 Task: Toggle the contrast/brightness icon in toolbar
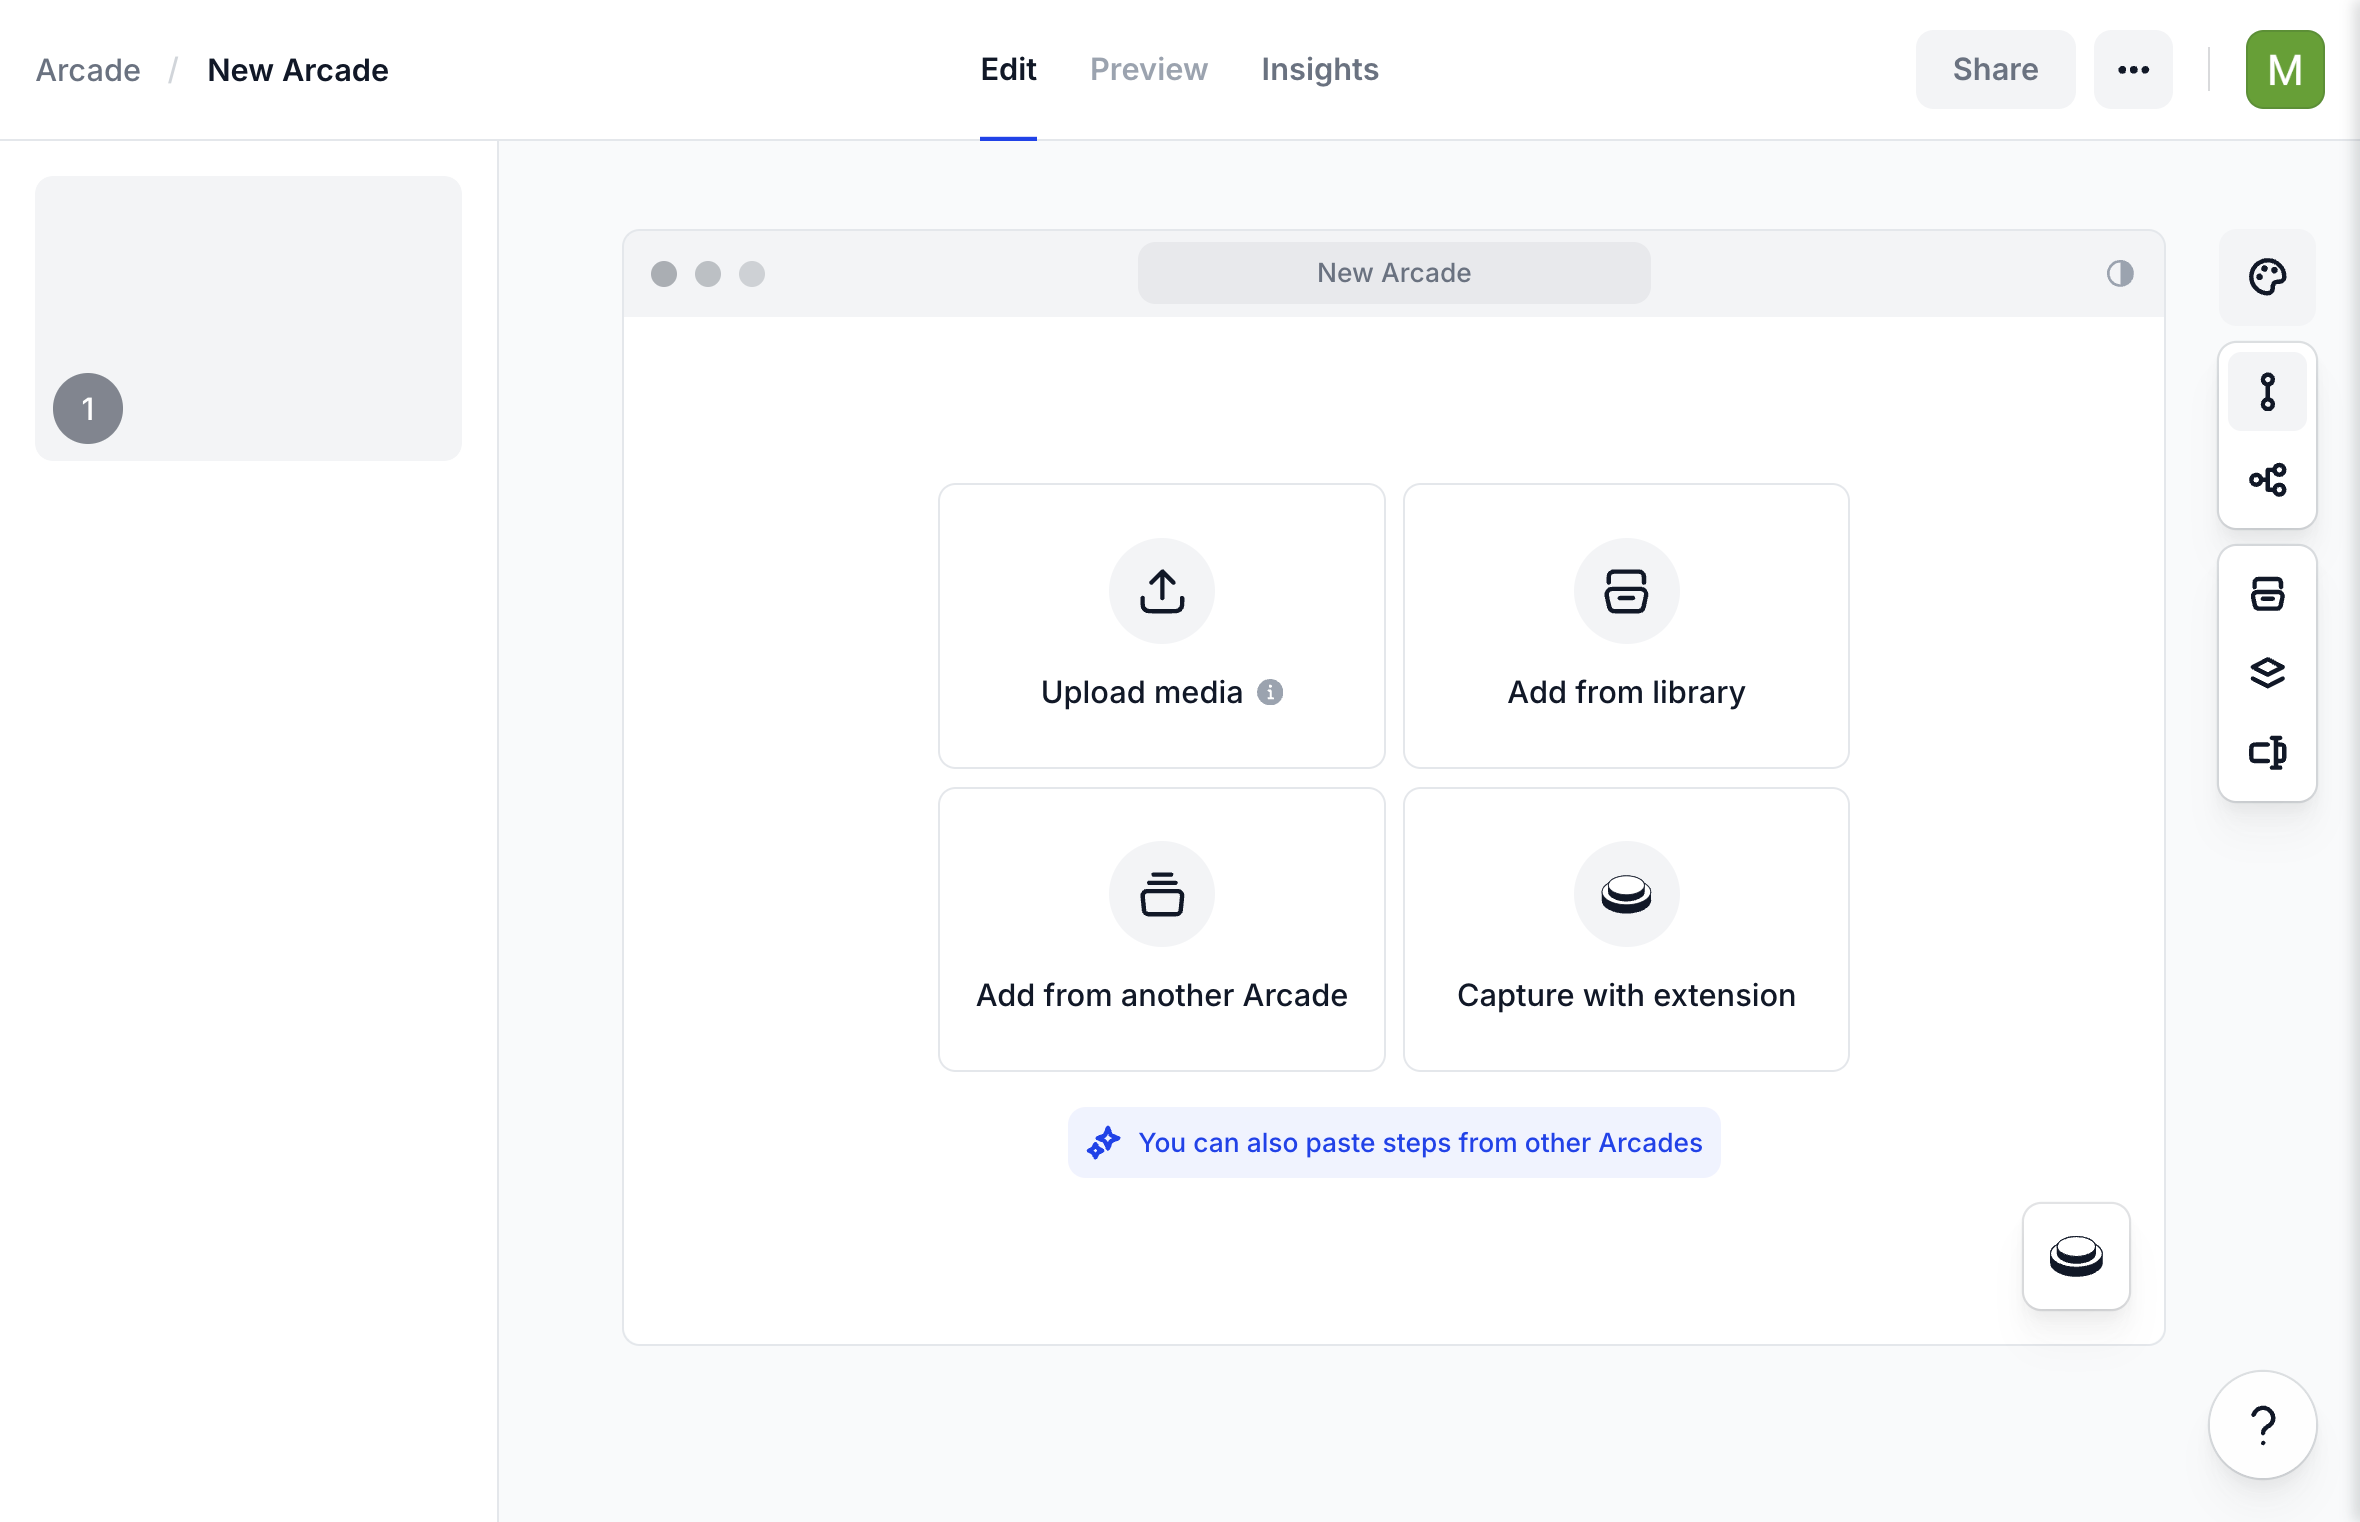pyautogui.click(x=2119, y=272)
